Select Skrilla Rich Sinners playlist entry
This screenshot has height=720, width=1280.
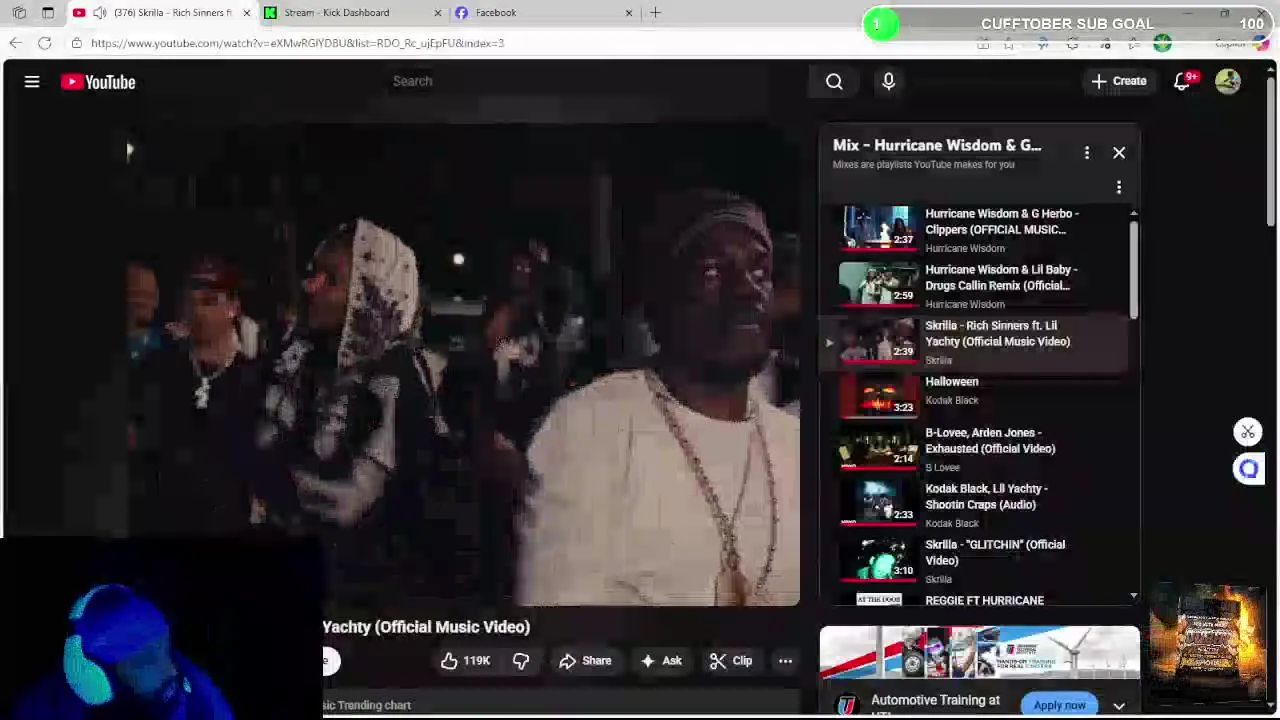(975, 341)
